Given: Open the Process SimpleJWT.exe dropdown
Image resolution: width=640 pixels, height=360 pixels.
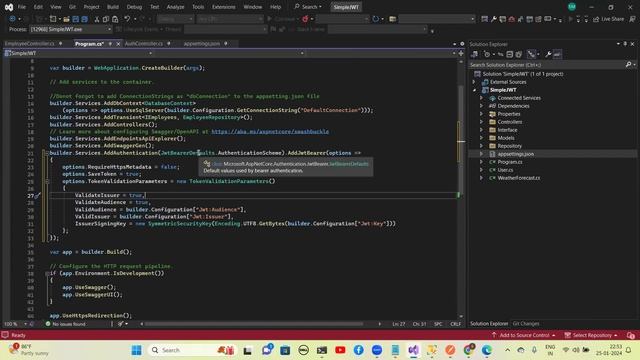Looking at the screenshot, I should click(x=71, y=29).
